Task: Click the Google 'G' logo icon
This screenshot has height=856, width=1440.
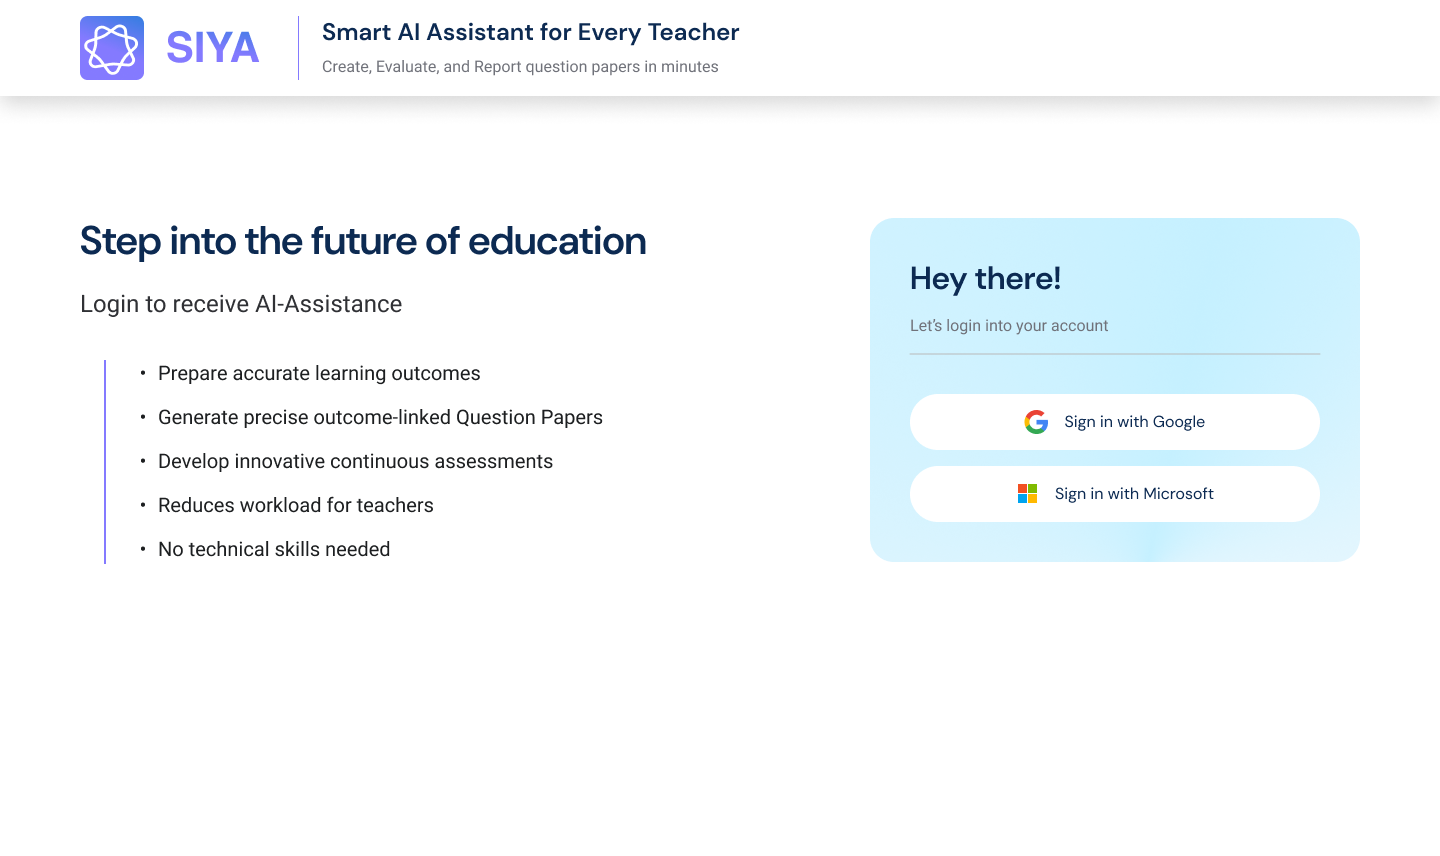Action: click(1036, 422)
